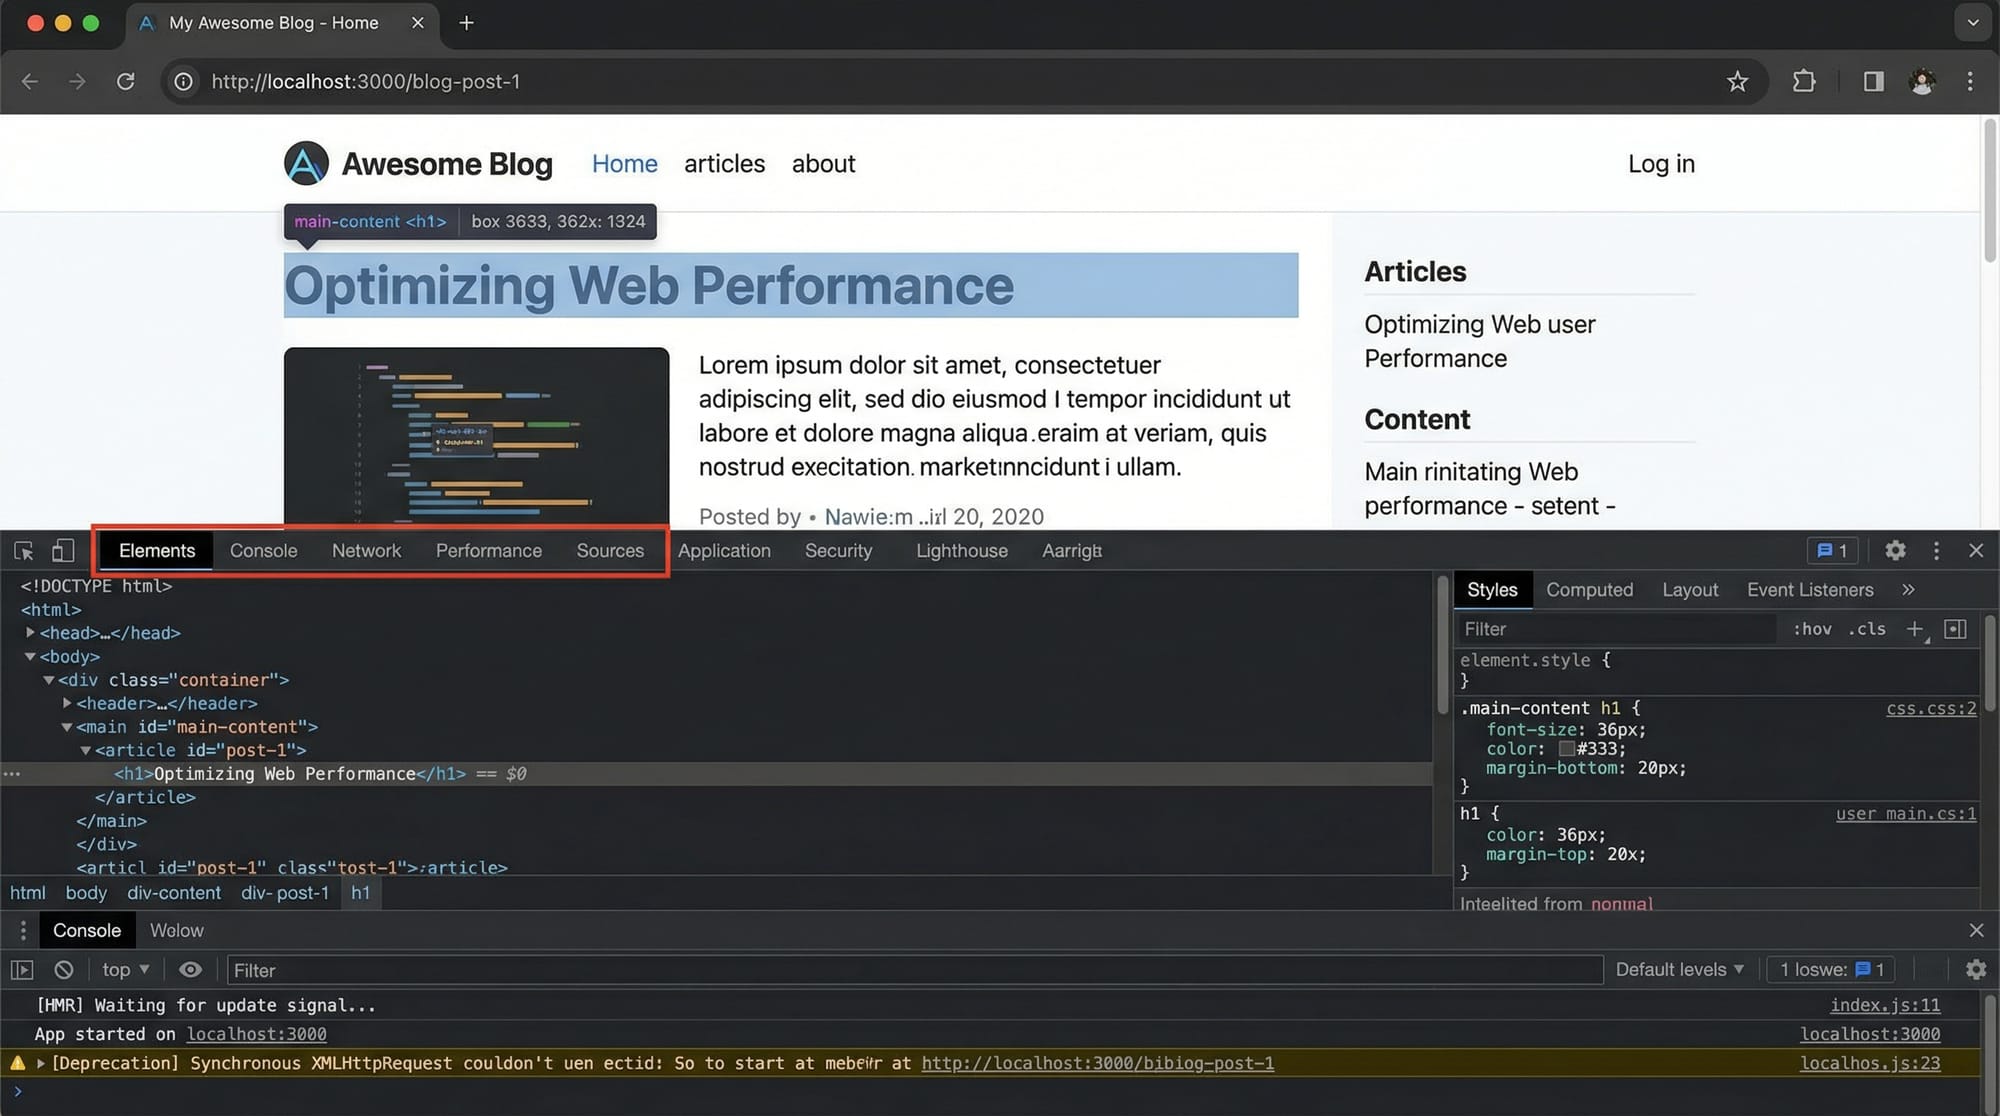Reload the page in the browser toolbar
The height and width of the screenshot is (1116, 2000).
coord(126,81)
